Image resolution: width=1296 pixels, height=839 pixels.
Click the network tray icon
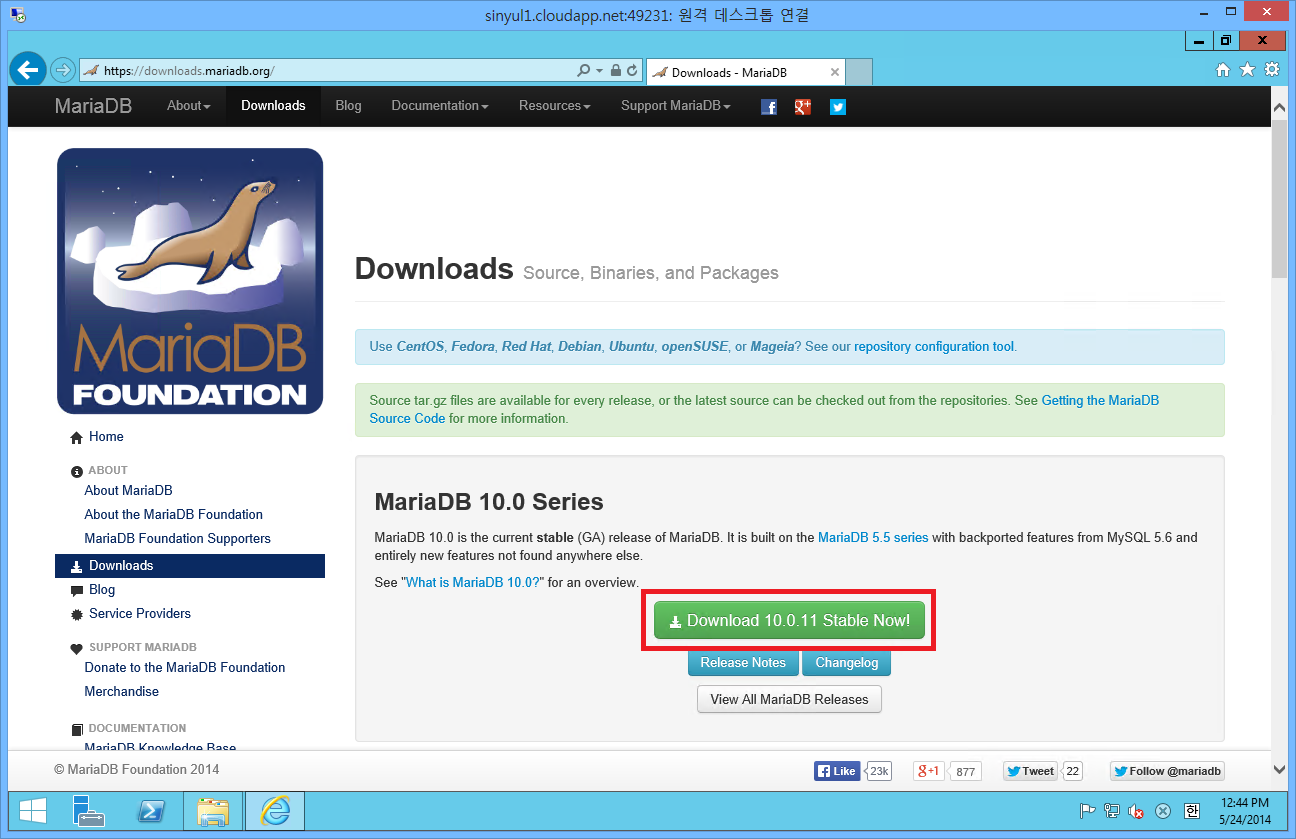1111,811
